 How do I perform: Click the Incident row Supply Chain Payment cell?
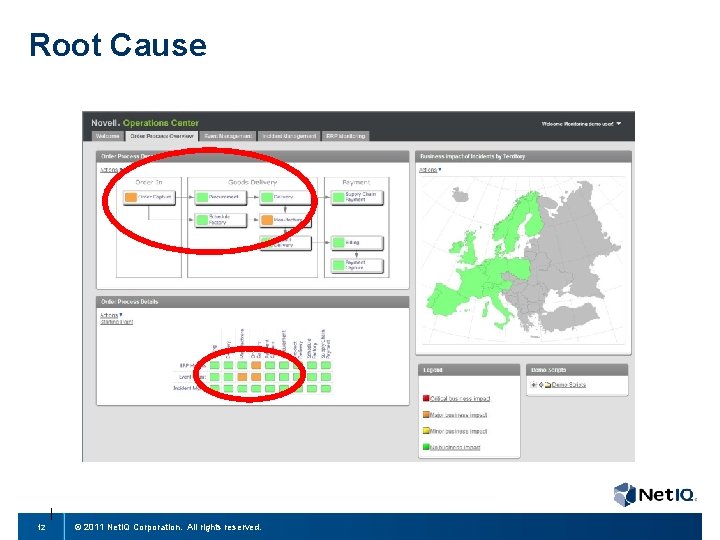[x=326, y=388]
